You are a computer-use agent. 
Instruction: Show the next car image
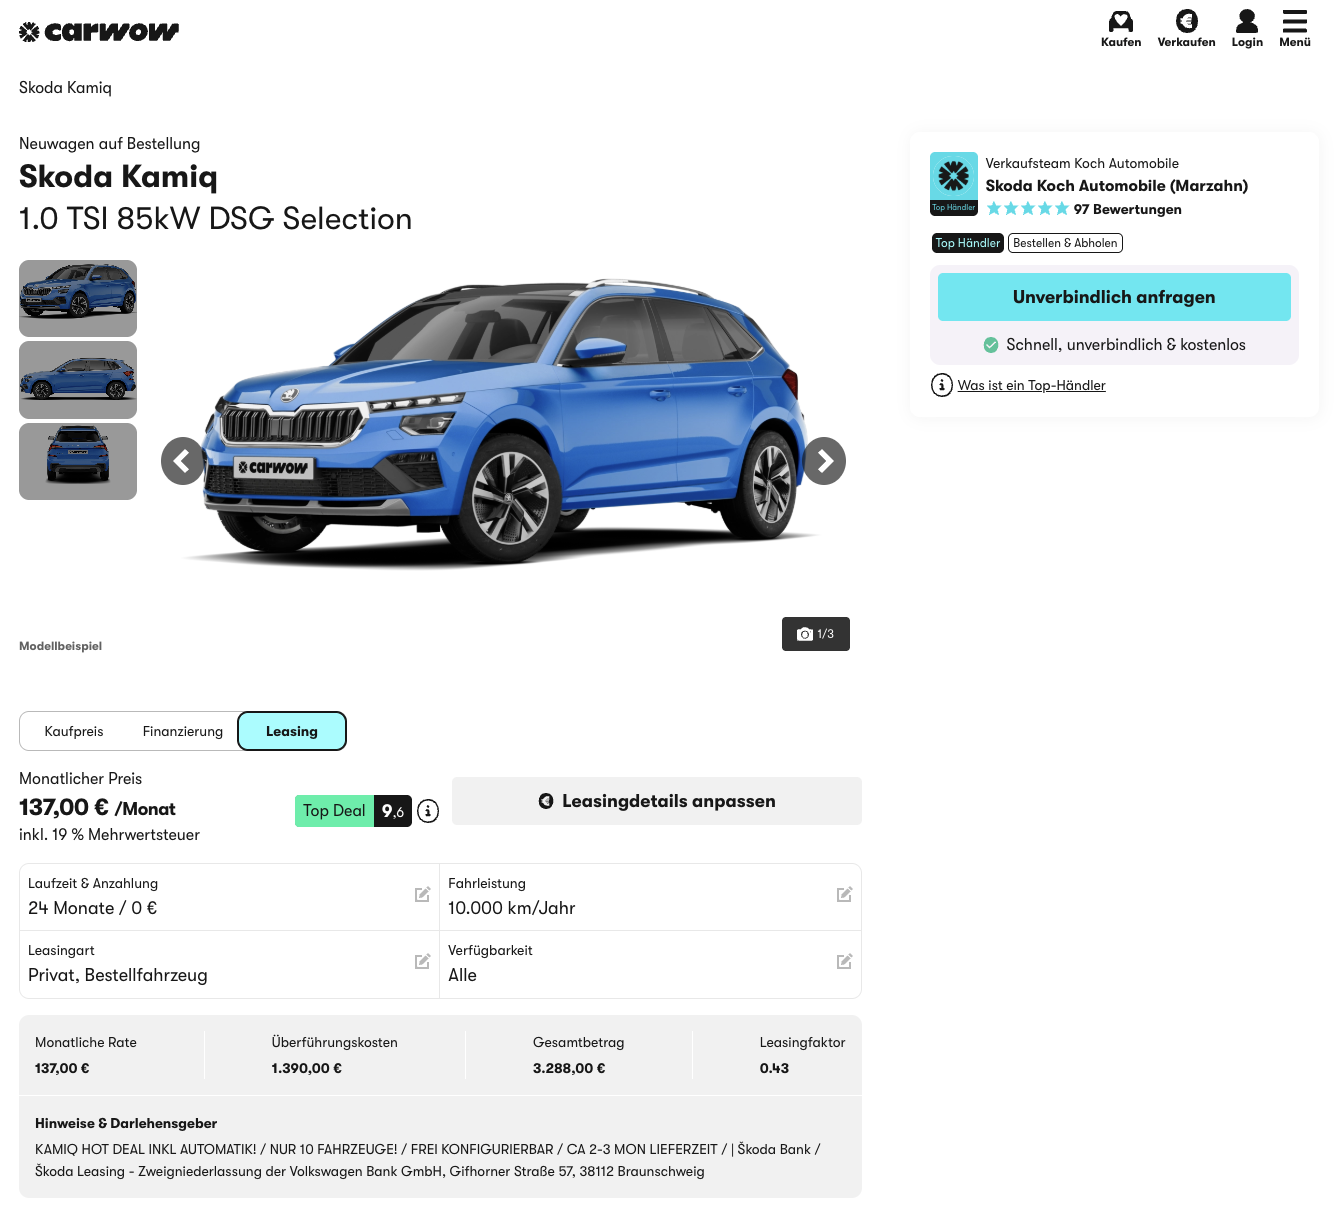pos(824,461)
